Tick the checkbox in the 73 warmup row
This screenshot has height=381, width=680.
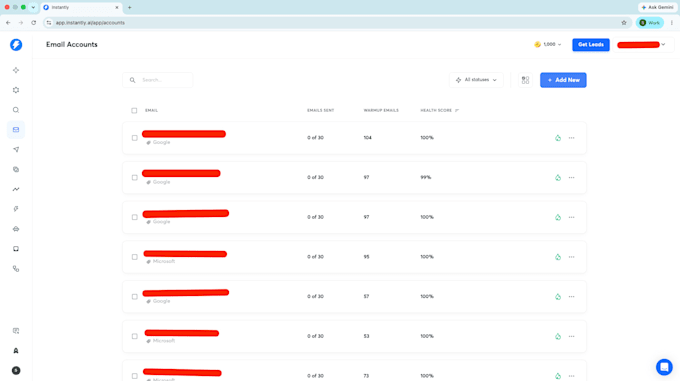click(x=134, y=376)
